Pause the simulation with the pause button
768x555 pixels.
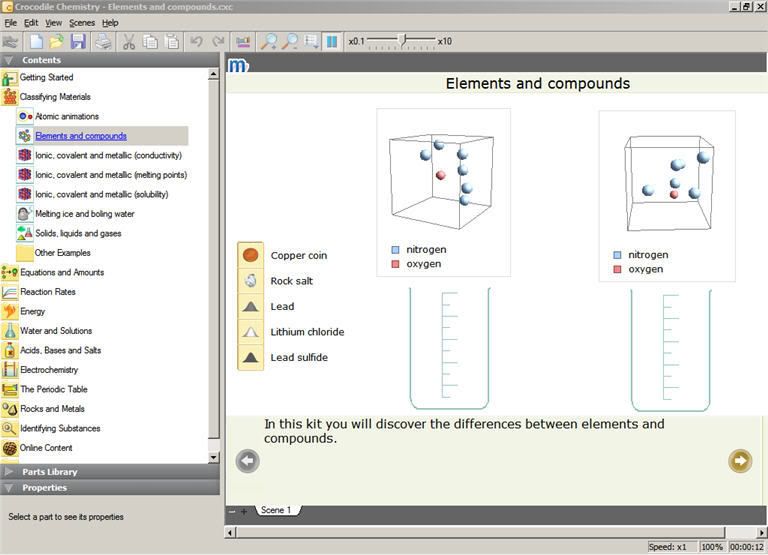(x=332, y=42)
